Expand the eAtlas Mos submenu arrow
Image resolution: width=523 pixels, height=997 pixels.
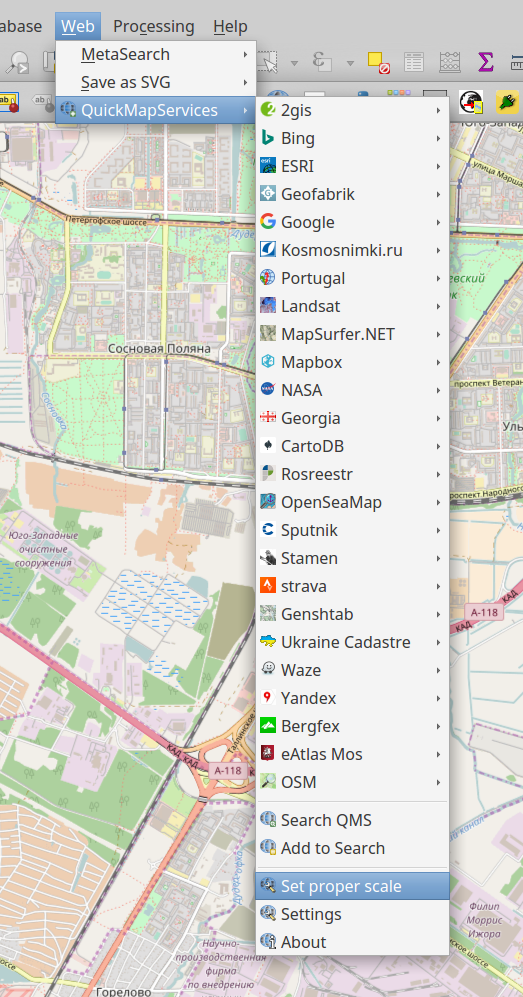click(438, 754)
